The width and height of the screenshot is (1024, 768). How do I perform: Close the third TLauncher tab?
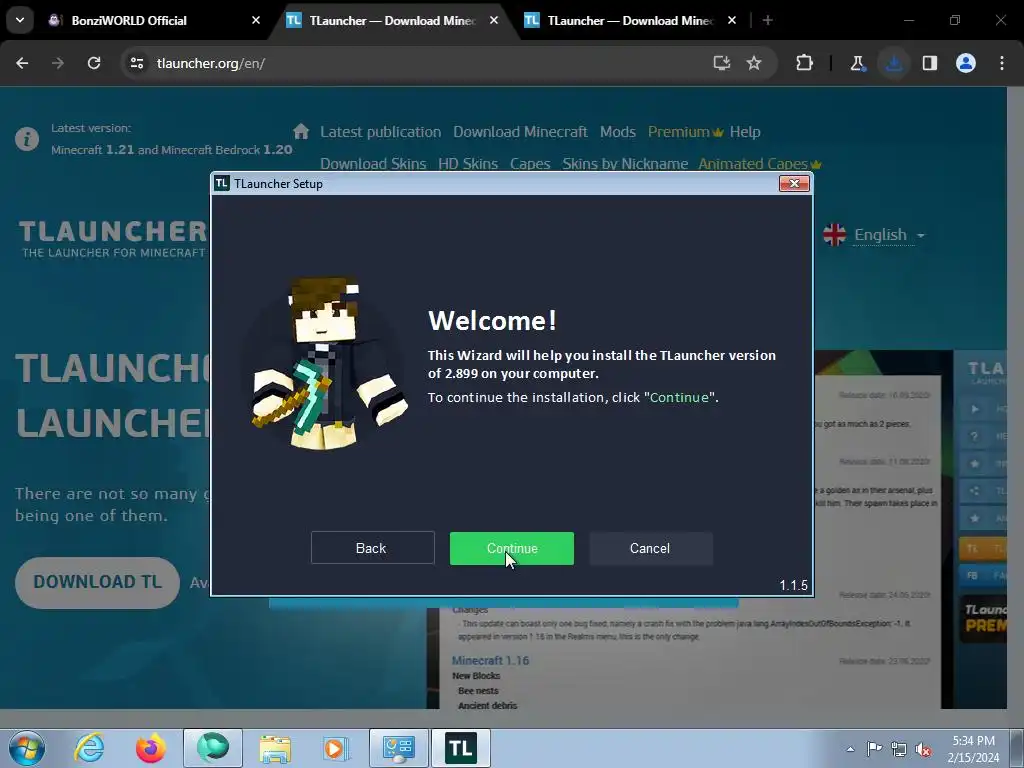point(731,21)
